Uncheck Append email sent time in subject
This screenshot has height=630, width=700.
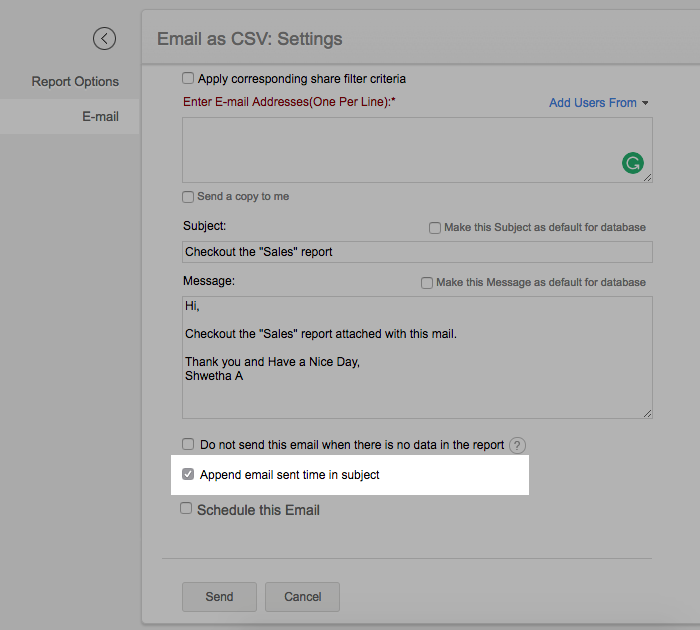tap(188, 475)
